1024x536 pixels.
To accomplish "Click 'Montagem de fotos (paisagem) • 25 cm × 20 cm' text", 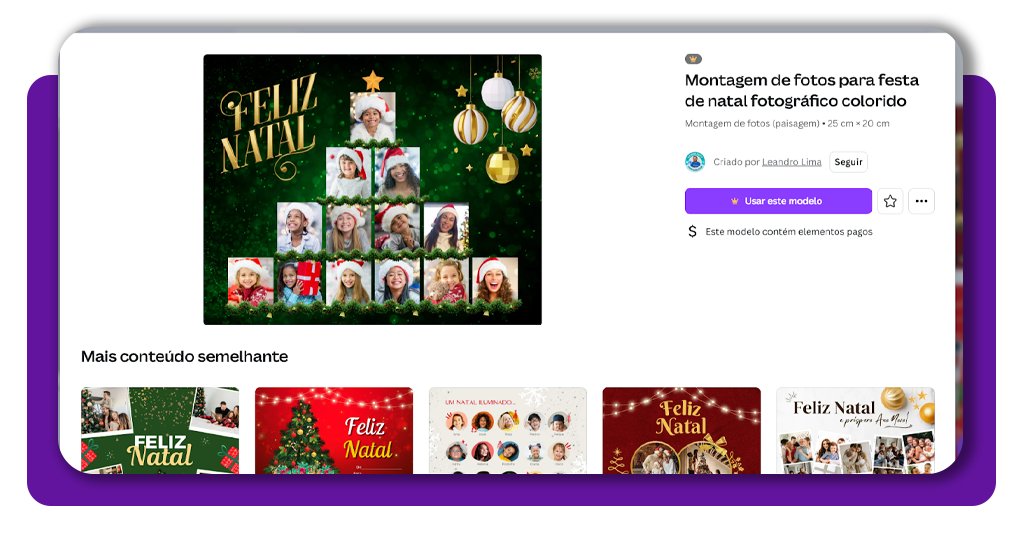I will [x=787, y=123].
